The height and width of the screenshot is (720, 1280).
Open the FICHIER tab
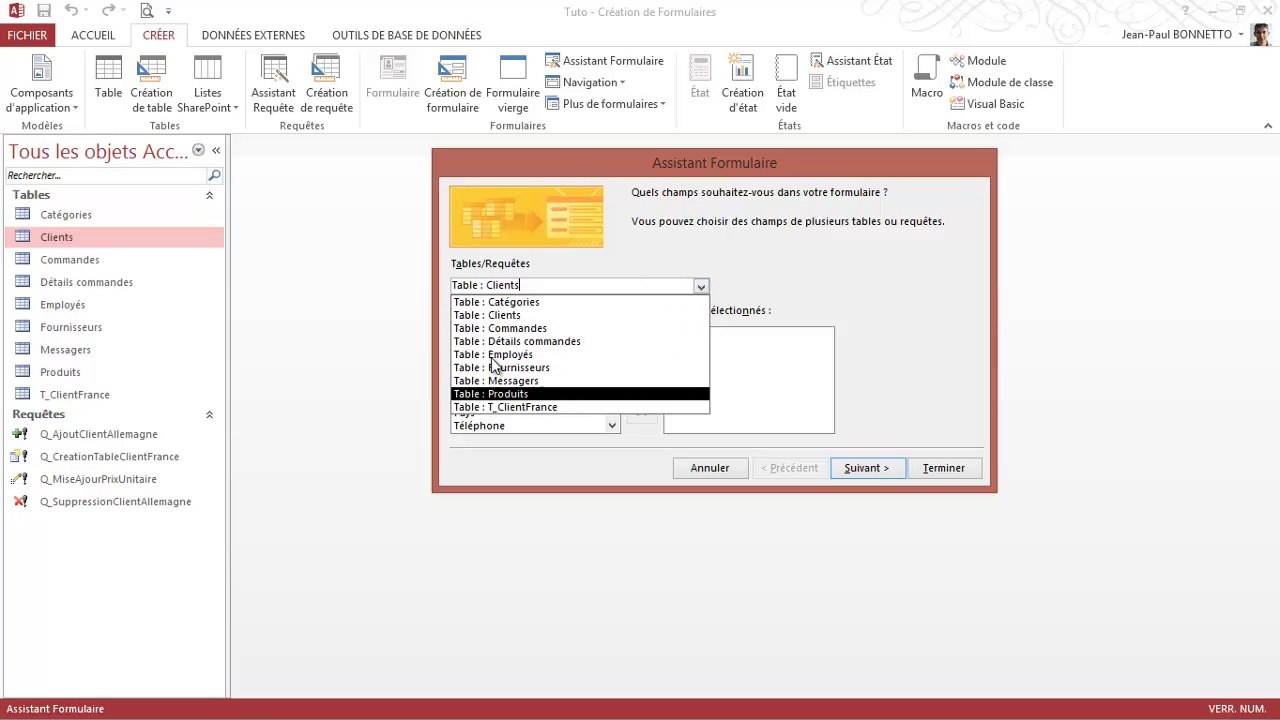27,35
